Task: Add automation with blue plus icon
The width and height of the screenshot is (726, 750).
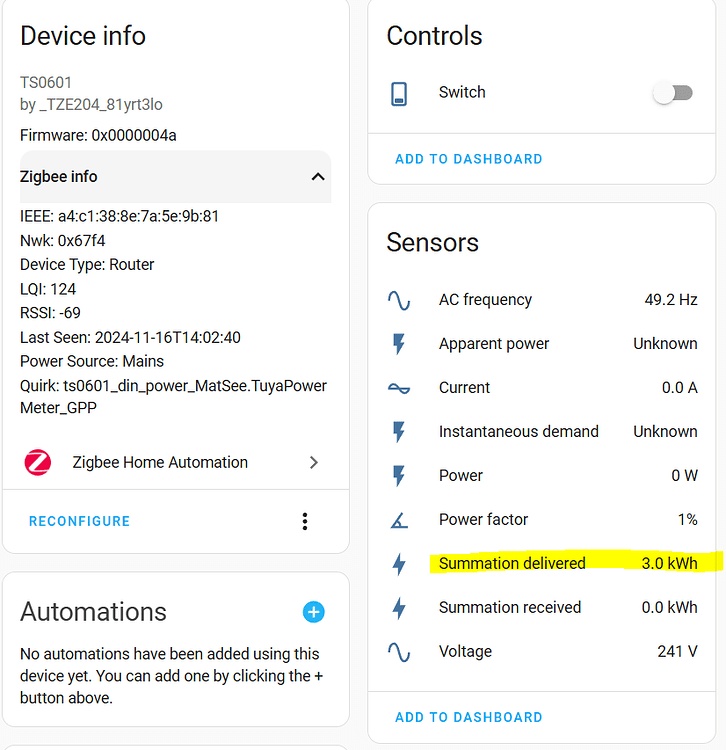Action: point(313,612)
